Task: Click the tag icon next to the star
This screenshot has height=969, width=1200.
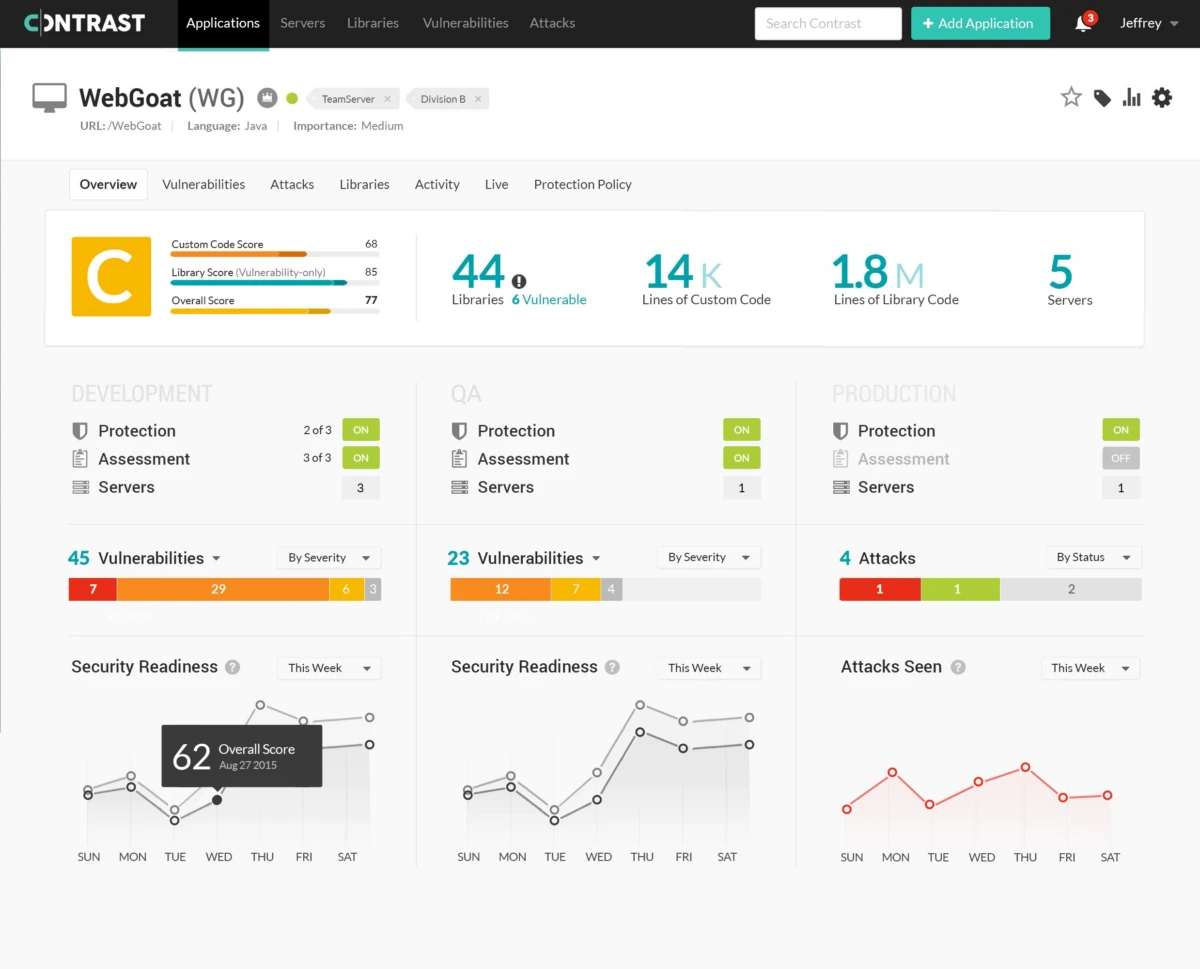Action: (1101, 97)
